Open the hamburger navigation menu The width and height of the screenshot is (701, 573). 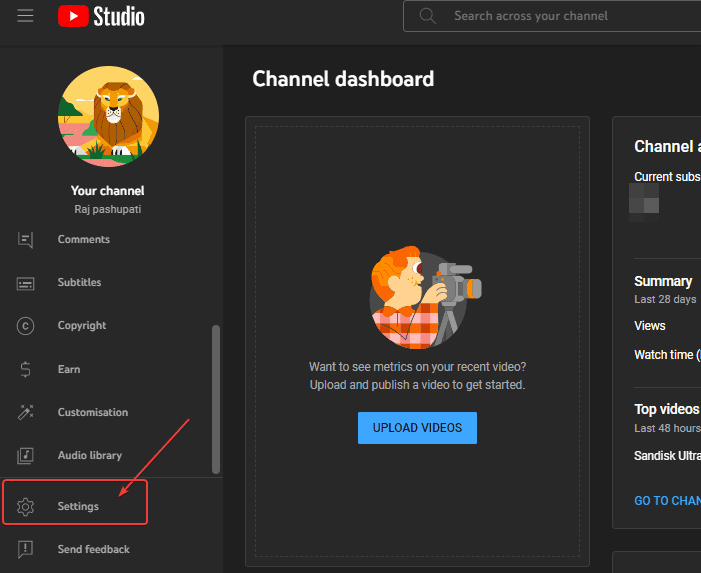pyautogui.click(x=25, y=16)
